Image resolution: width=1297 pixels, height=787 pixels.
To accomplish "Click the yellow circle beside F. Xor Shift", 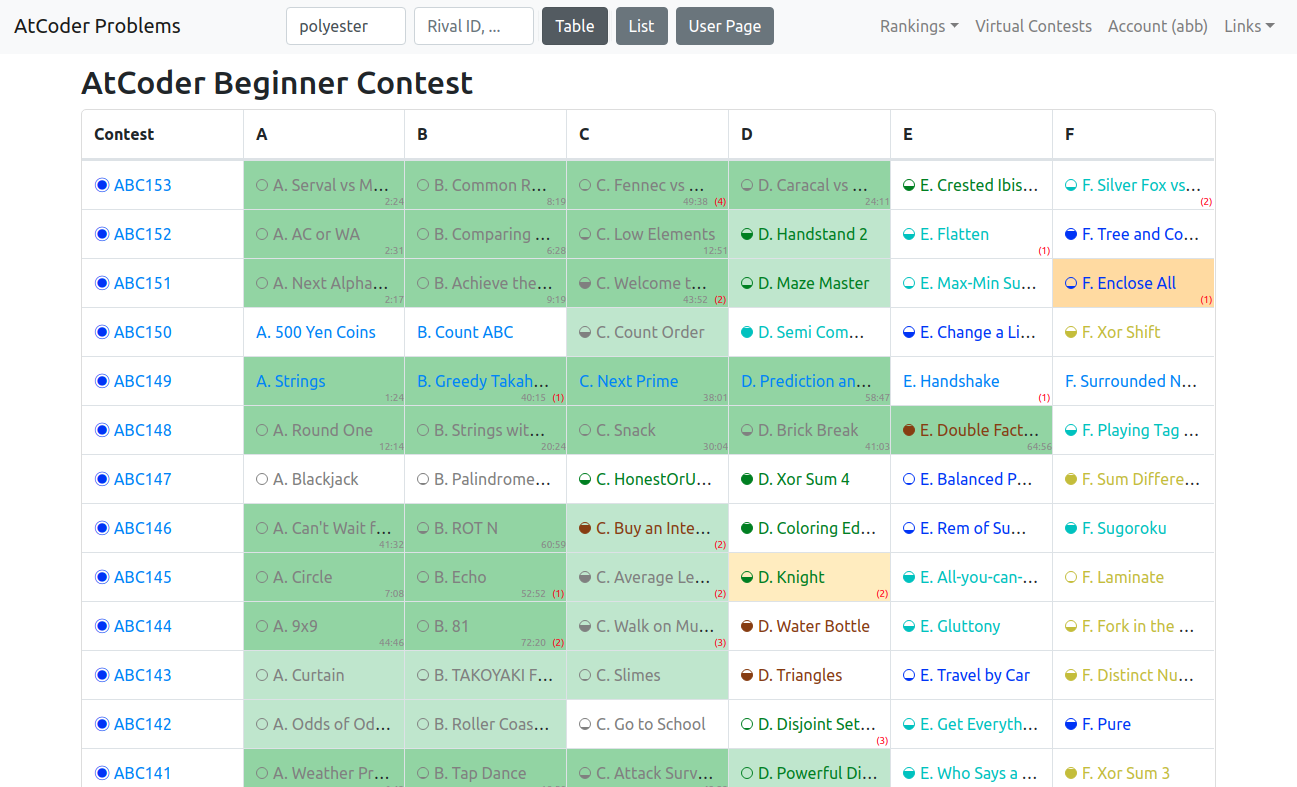I will (1071, 332).
